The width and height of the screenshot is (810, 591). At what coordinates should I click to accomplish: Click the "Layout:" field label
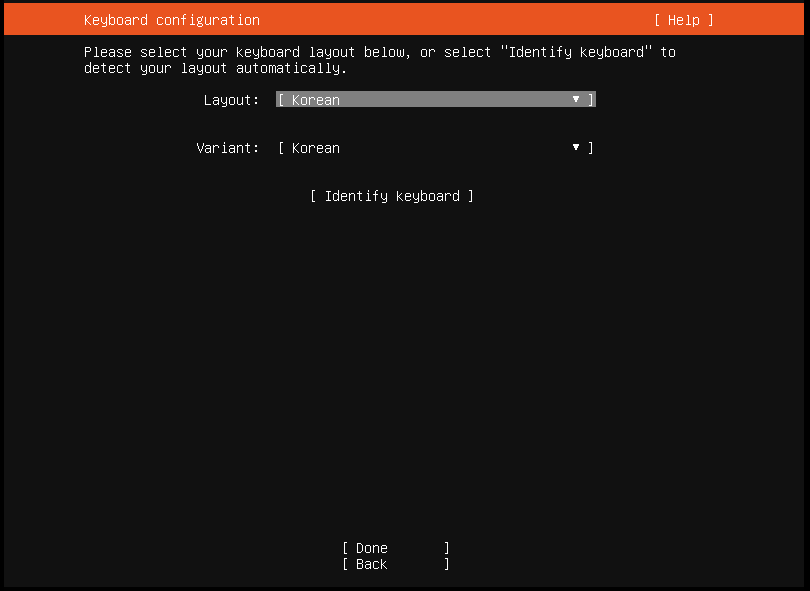[x=231, y=100]
